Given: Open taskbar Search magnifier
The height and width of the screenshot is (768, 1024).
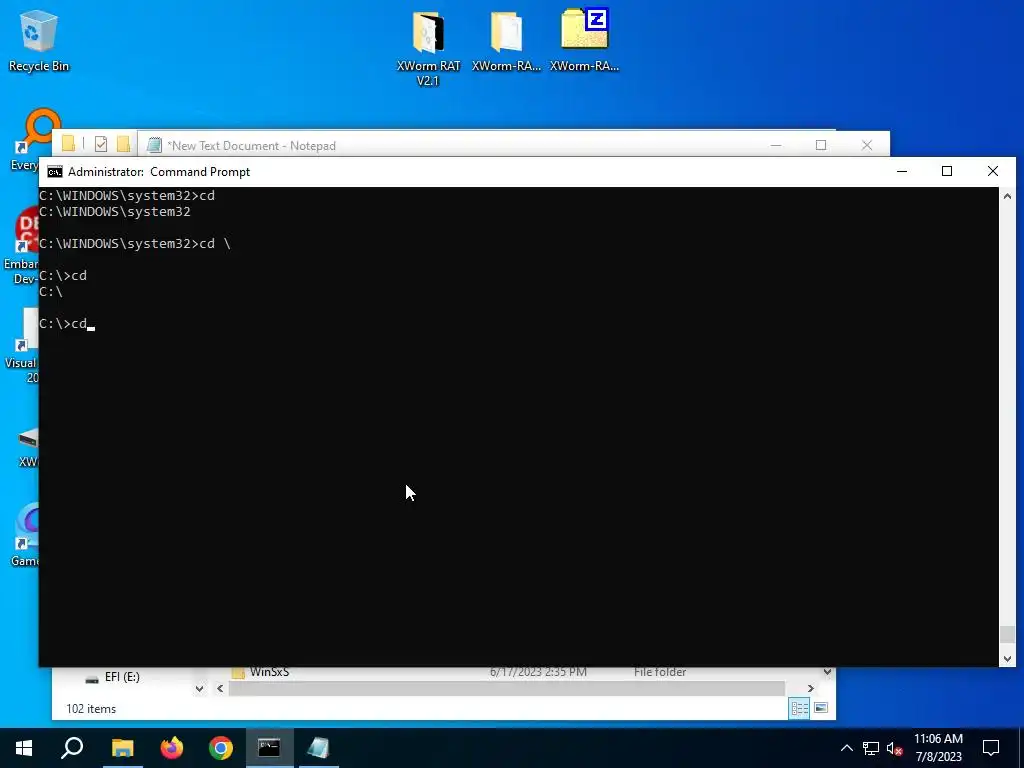Looking at the screenshot, I should [72, 748].
